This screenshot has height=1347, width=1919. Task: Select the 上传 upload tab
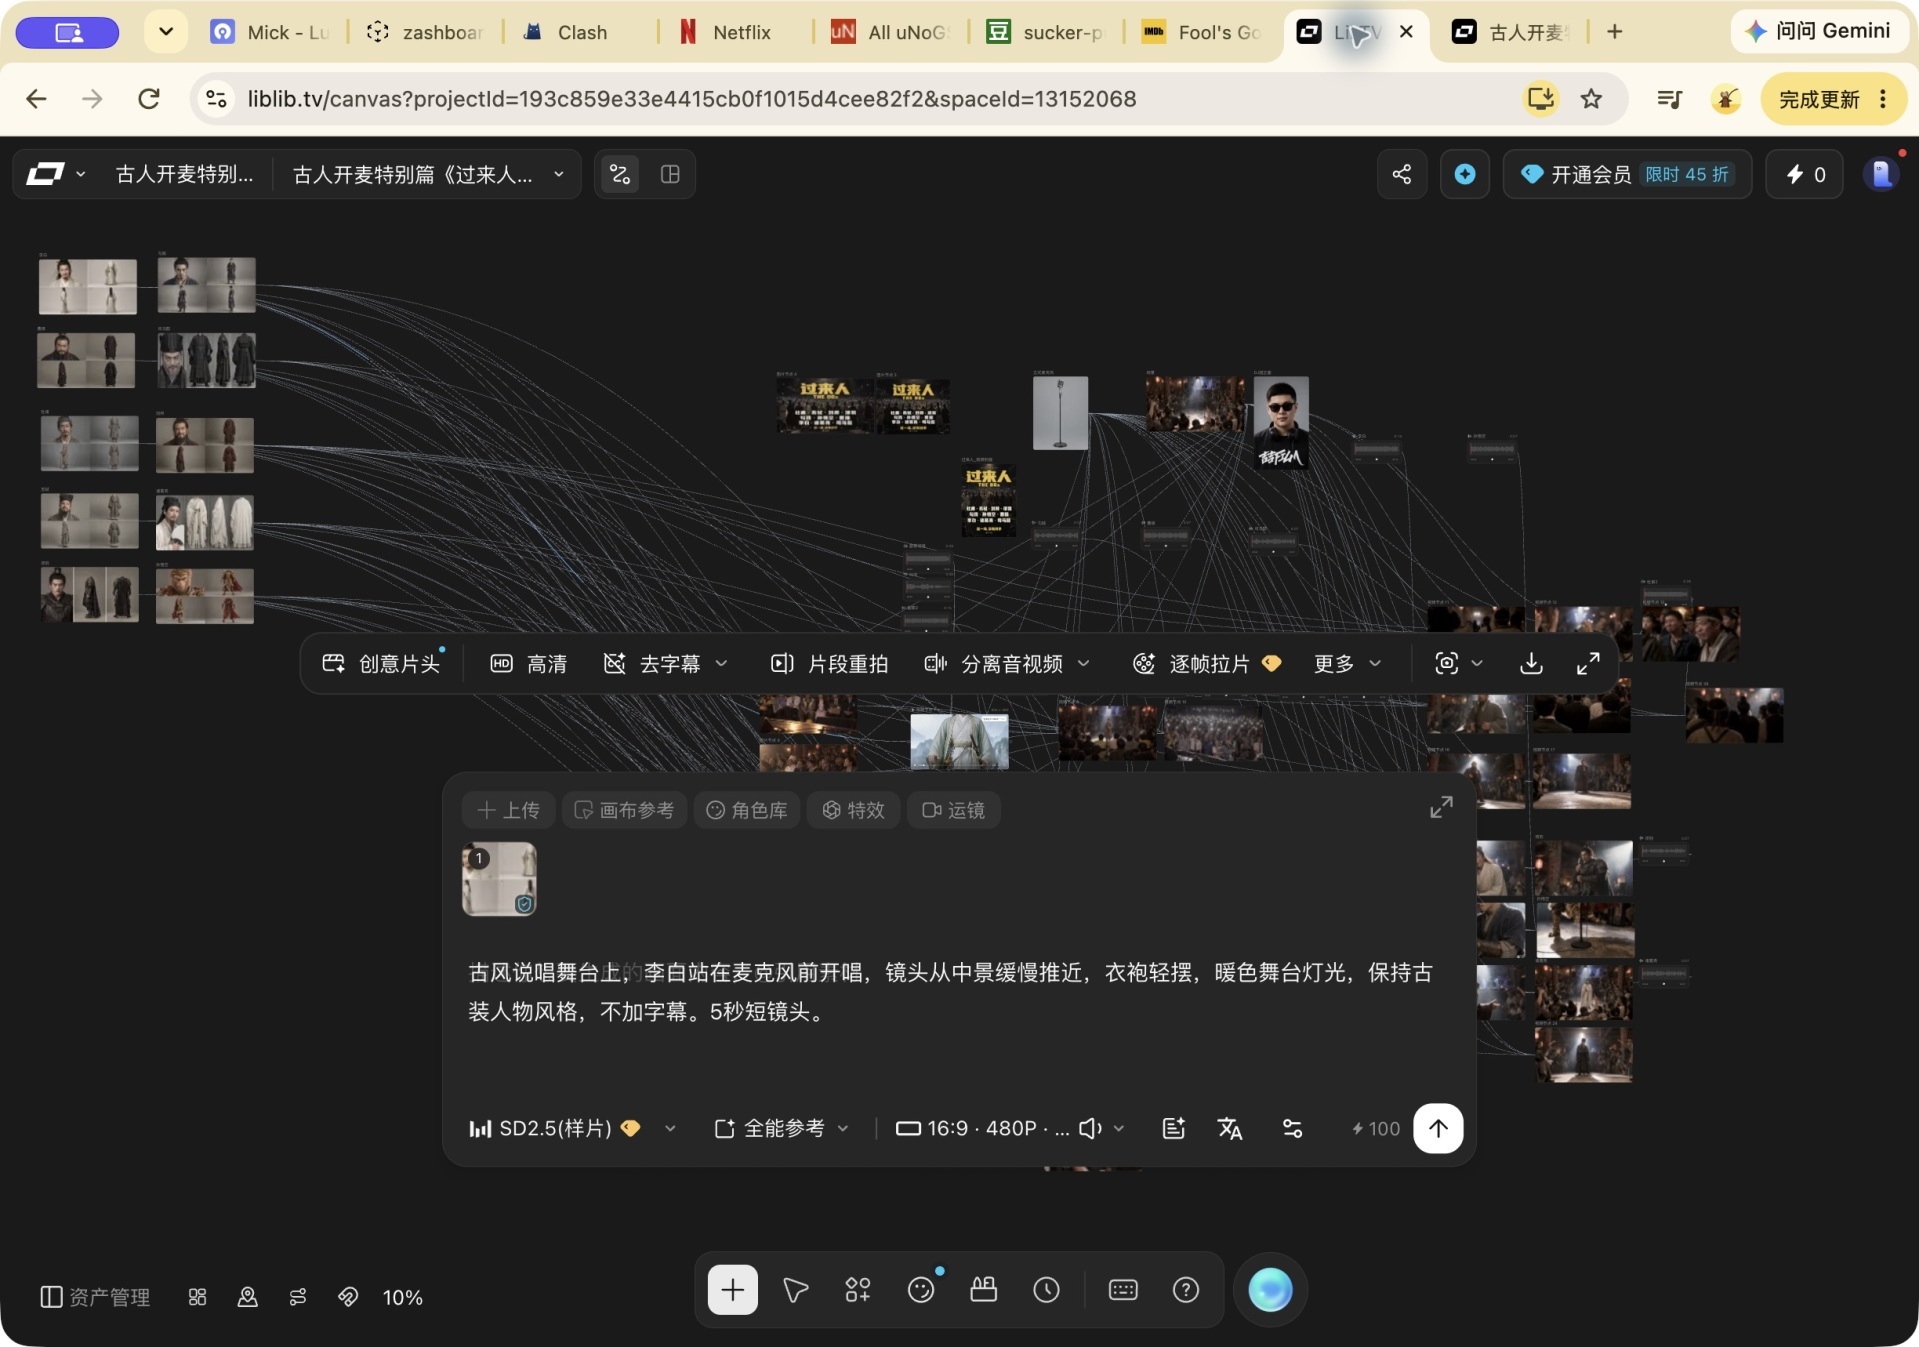[x=509, y=810]
